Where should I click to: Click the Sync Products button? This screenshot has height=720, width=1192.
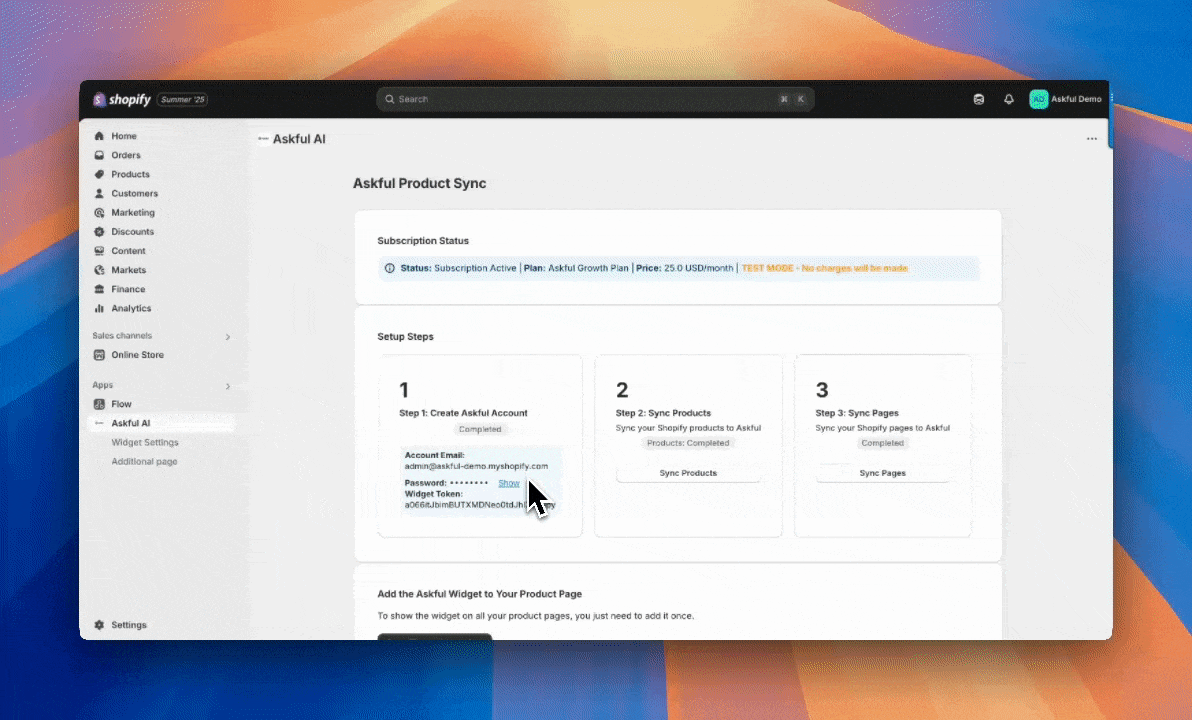coord(688,473)
